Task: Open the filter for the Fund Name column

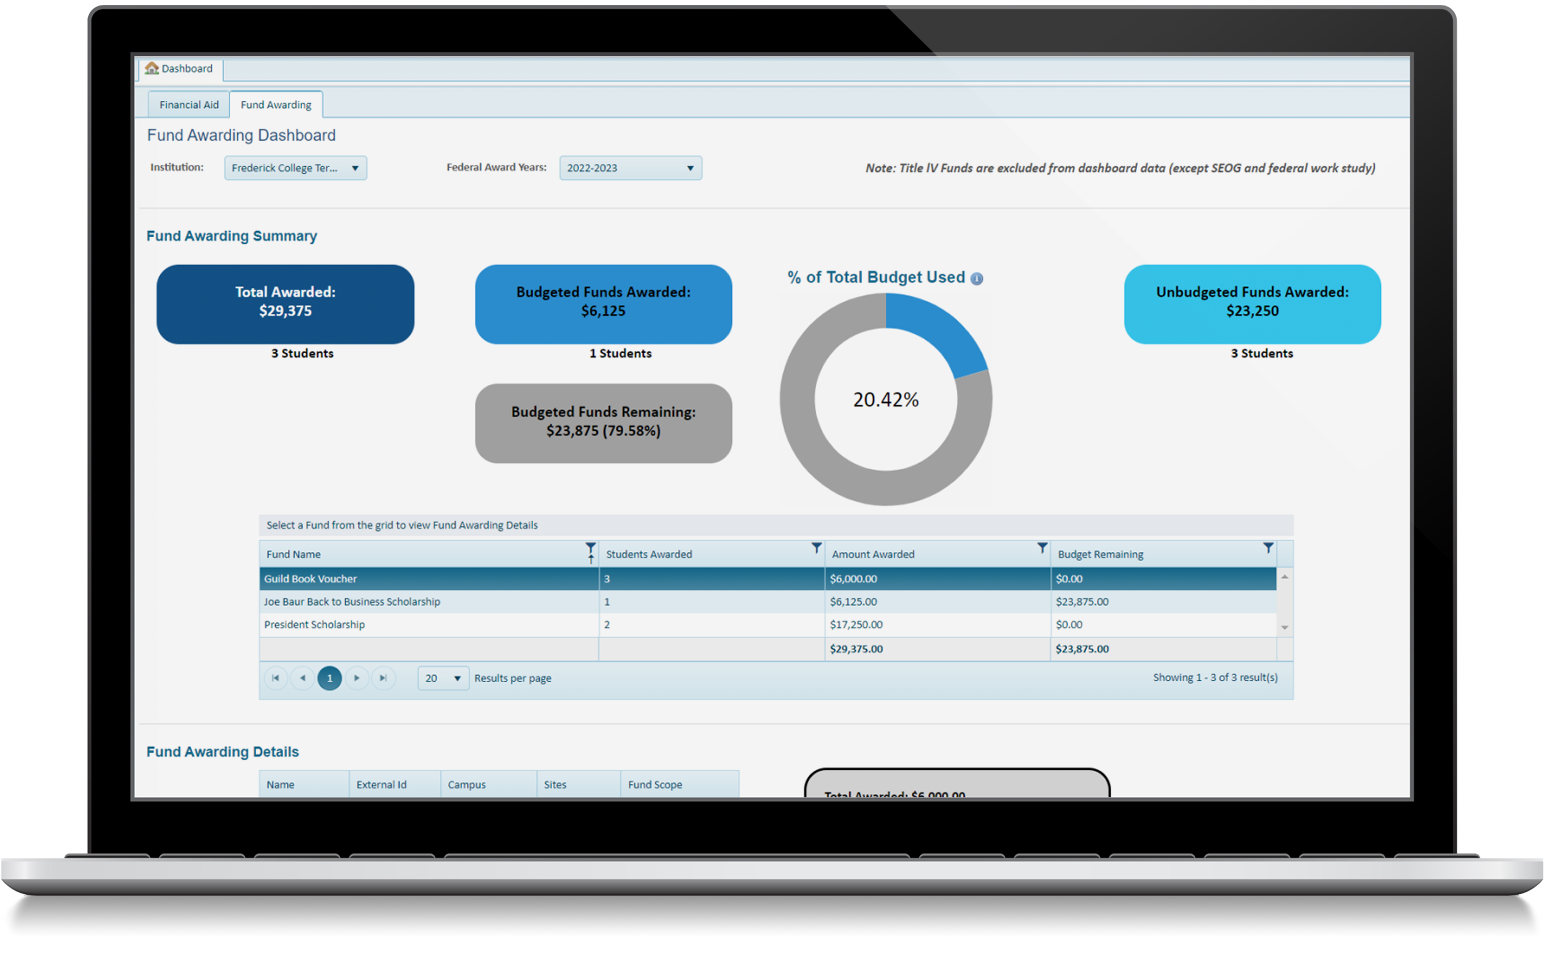Action: tap(591, 550)
